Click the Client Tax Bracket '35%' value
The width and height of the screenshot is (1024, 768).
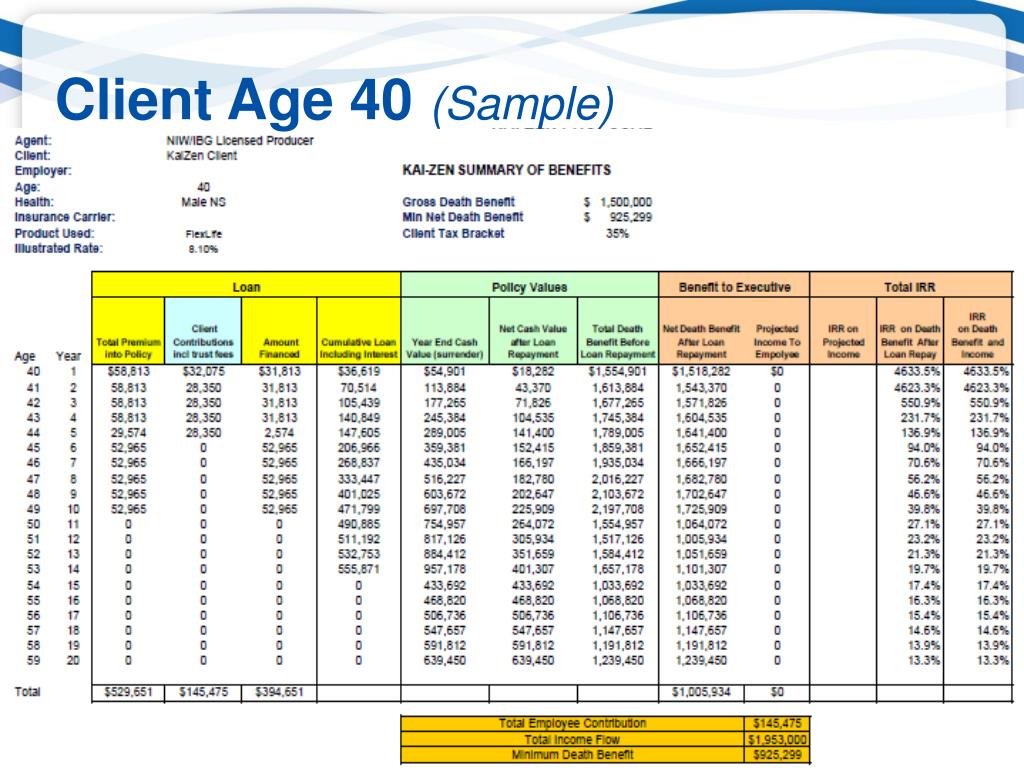(x=617, y=233)
